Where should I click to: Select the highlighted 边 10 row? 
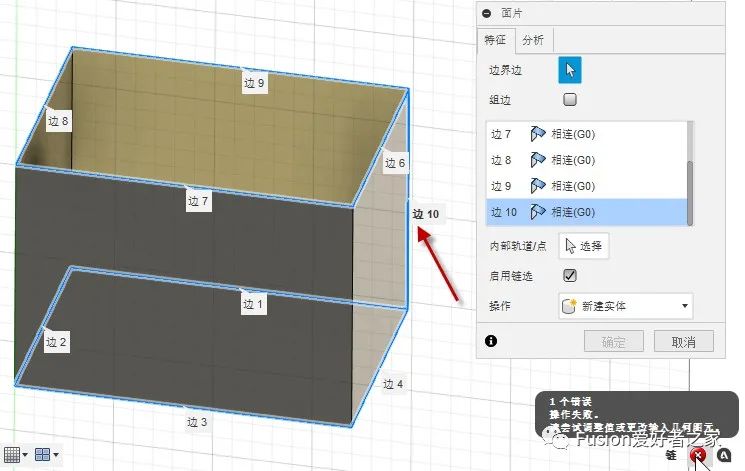587,212
